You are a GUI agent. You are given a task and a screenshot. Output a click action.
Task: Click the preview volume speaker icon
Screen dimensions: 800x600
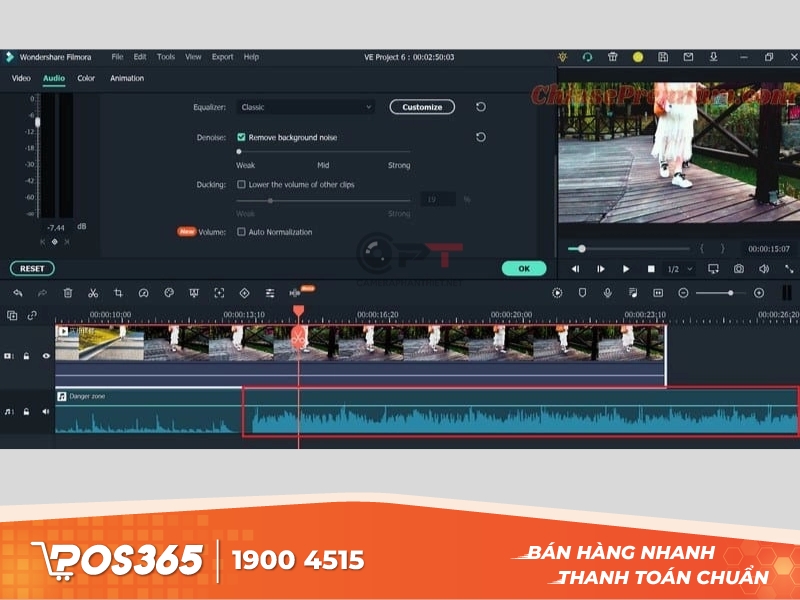[x=763, y=269]
